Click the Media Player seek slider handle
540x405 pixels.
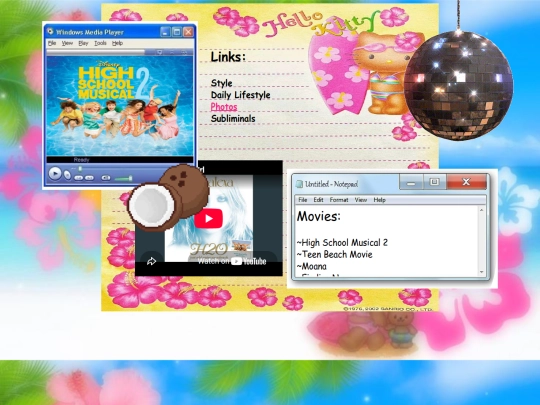coord(80,169)
